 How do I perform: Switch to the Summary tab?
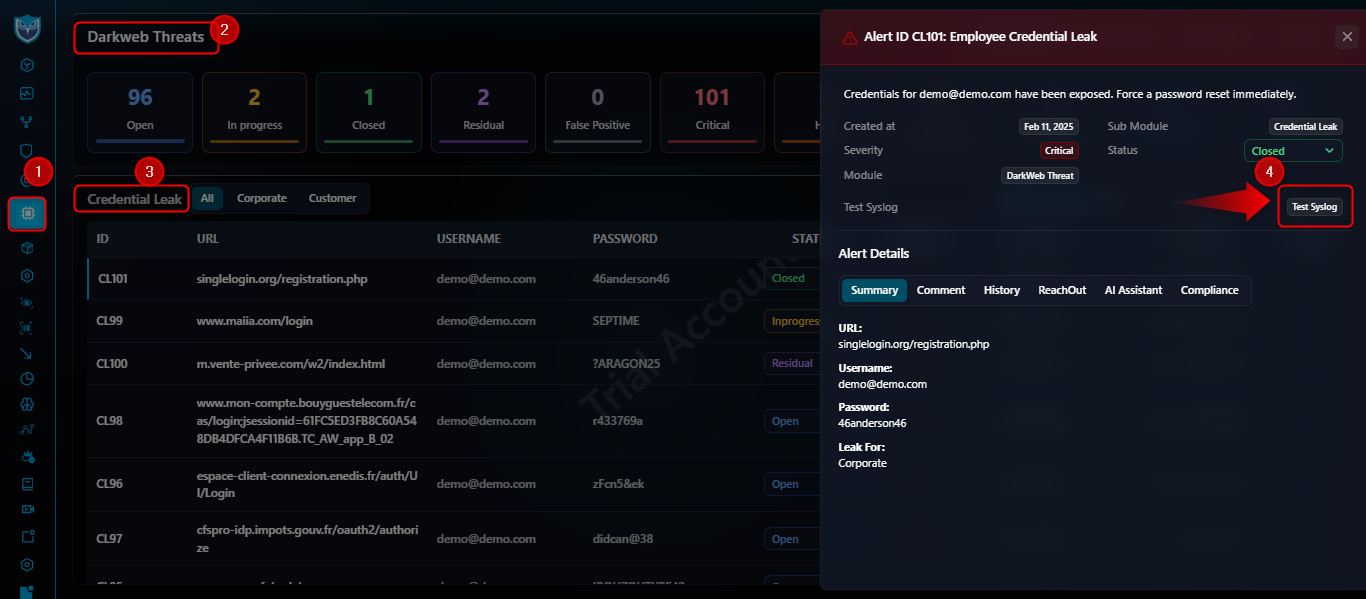[875, 290]
